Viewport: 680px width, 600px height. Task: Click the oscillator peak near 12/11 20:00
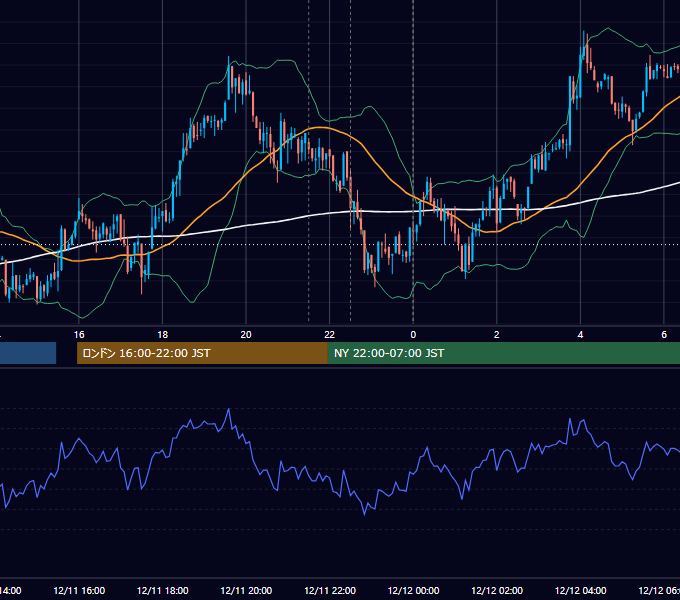[229, 409]
